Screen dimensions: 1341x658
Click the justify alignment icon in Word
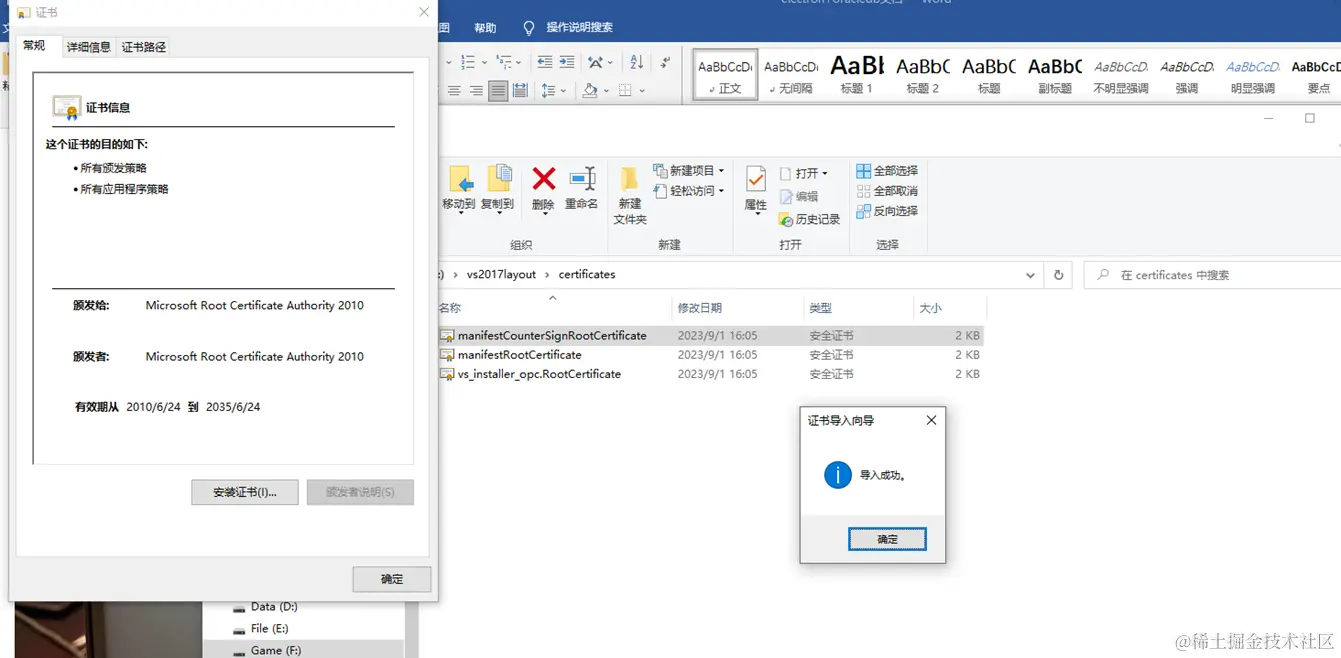click(498, 91)
